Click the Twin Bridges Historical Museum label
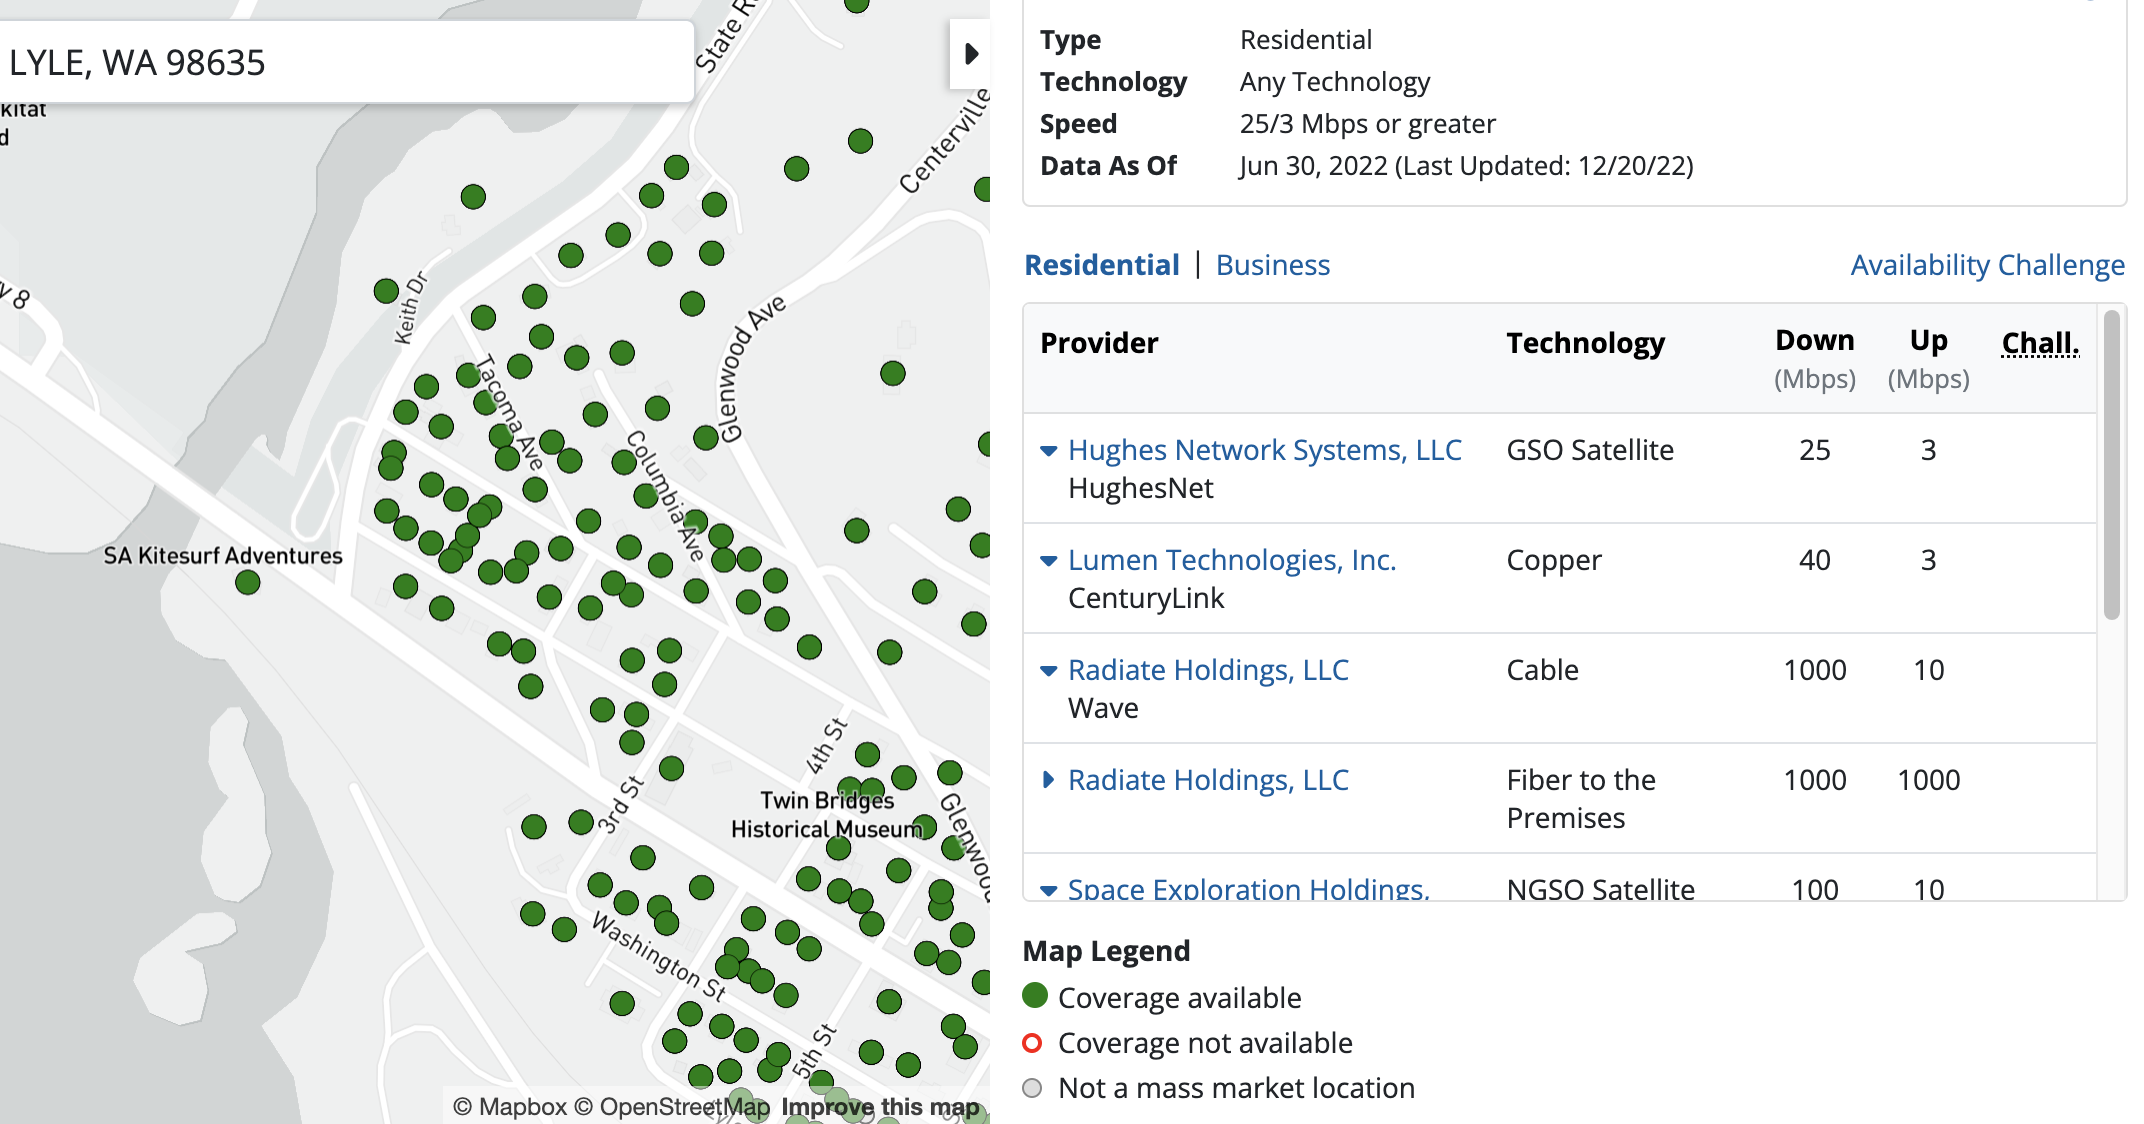 pyautogui.click(x=827, y=815)
